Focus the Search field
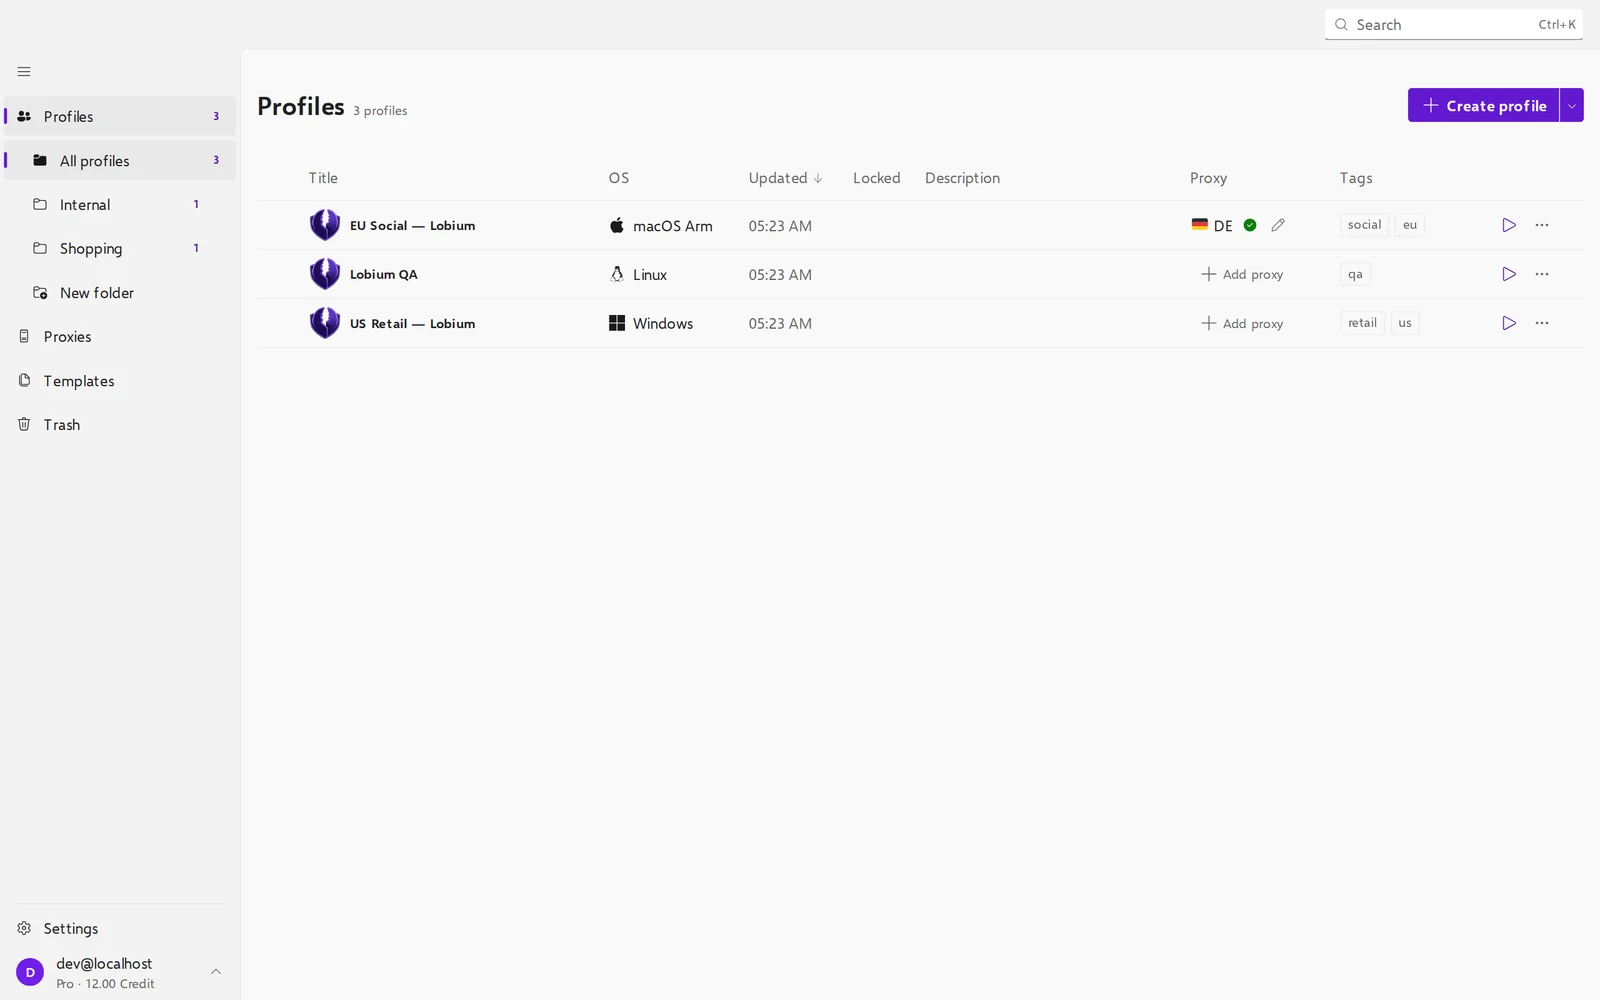 tap(1454, 24)
